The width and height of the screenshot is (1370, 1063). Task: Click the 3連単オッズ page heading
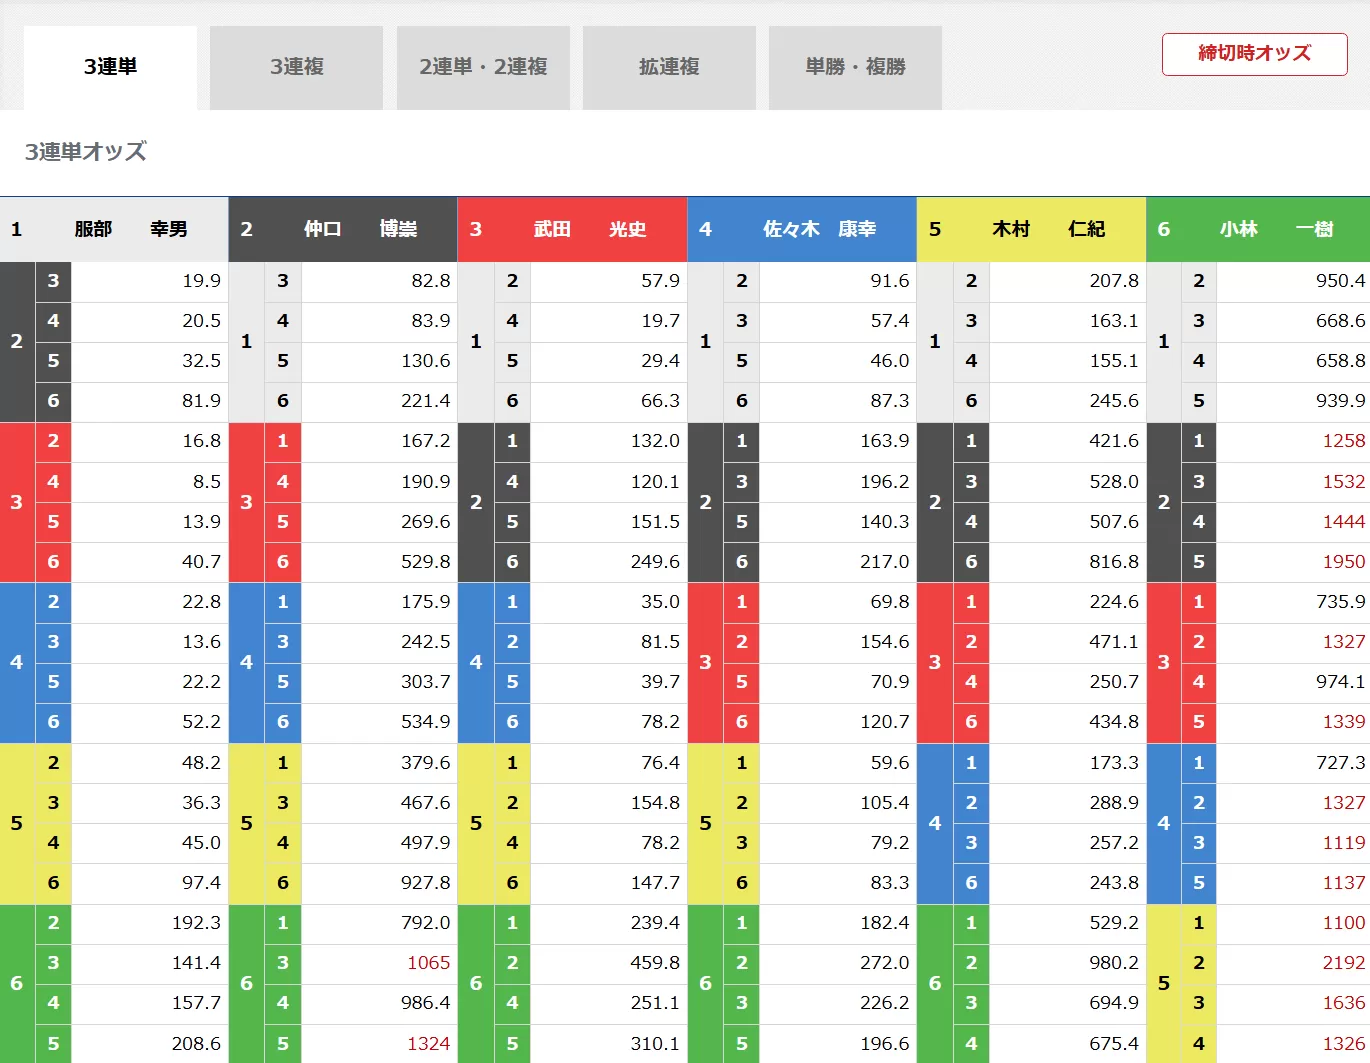84,152
